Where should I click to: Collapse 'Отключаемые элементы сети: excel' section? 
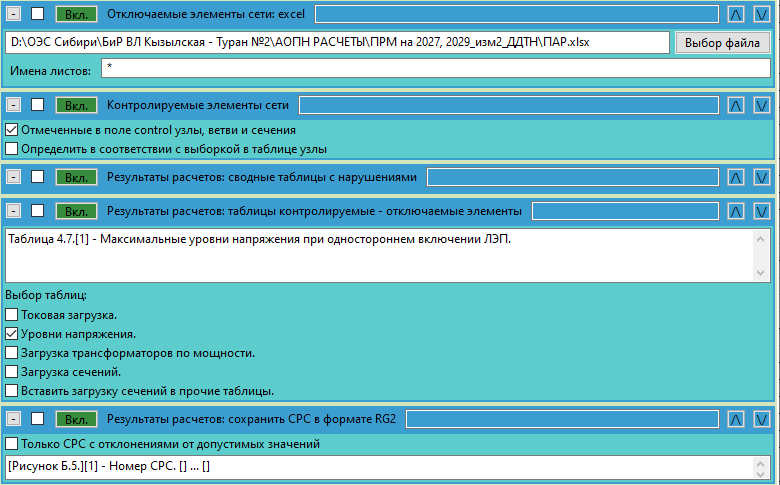tap(13, 14)
